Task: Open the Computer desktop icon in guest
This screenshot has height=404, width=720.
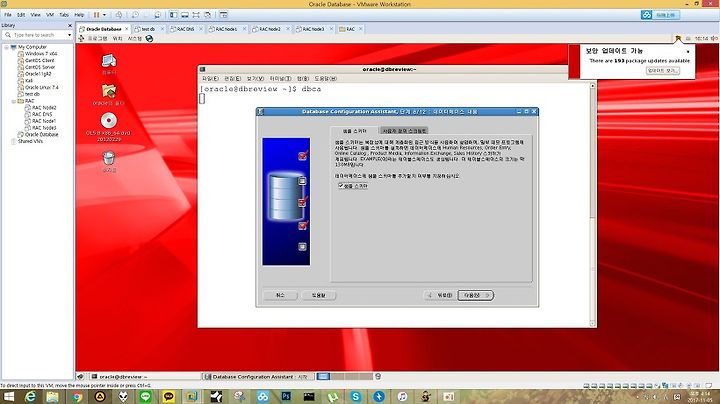Action: [x=109, y=64]
